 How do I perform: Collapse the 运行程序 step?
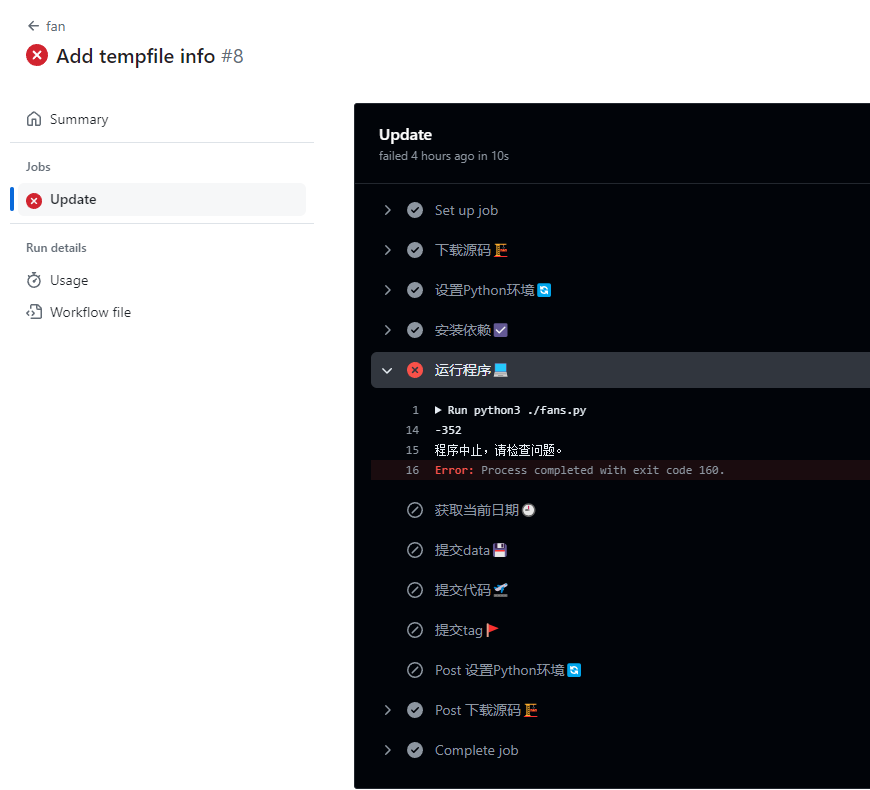click(x=387, y=370)
